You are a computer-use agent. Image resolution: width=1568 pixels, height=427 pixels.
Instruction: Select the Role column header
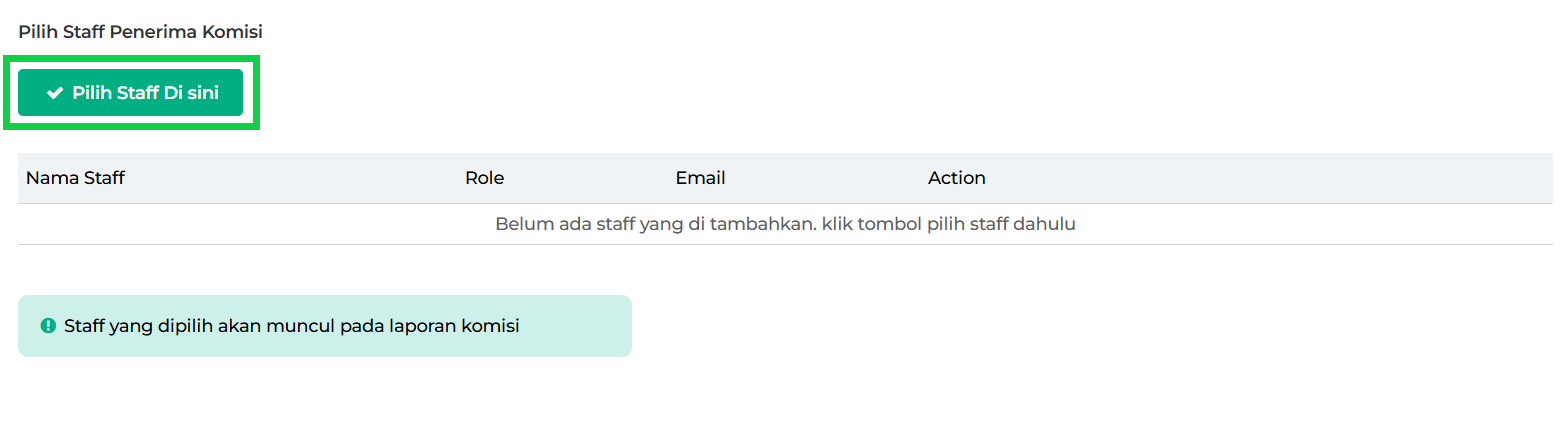[x=485, y=178]
